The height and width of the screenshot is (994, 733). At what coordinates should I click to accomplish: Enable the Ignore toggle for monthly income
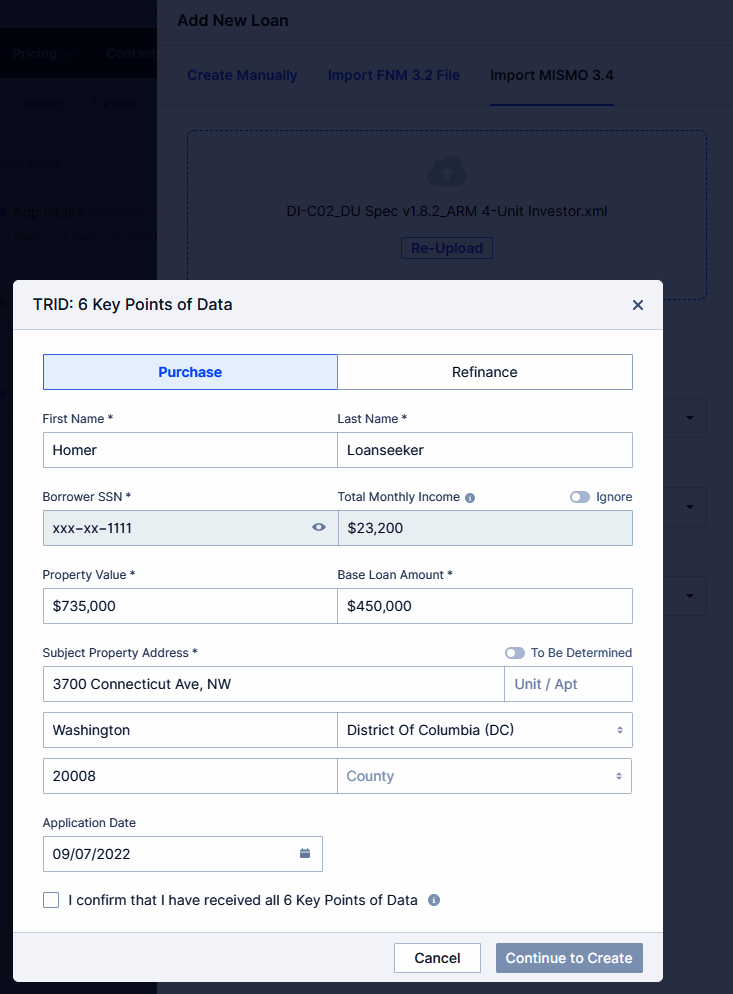(579, 497)
